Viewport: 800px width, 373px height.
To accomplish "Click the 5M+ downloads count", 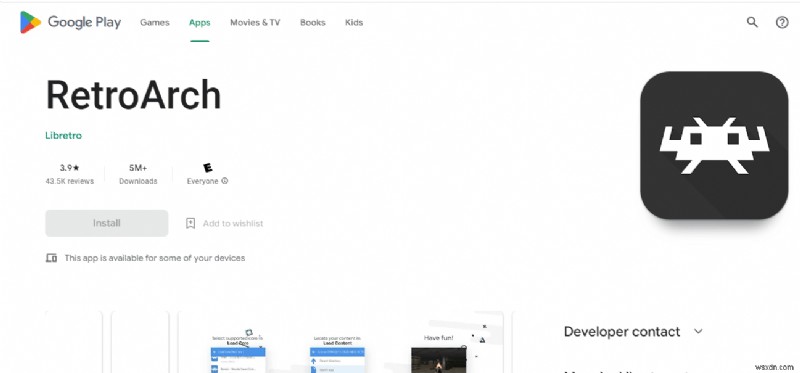I will [138, 167].
